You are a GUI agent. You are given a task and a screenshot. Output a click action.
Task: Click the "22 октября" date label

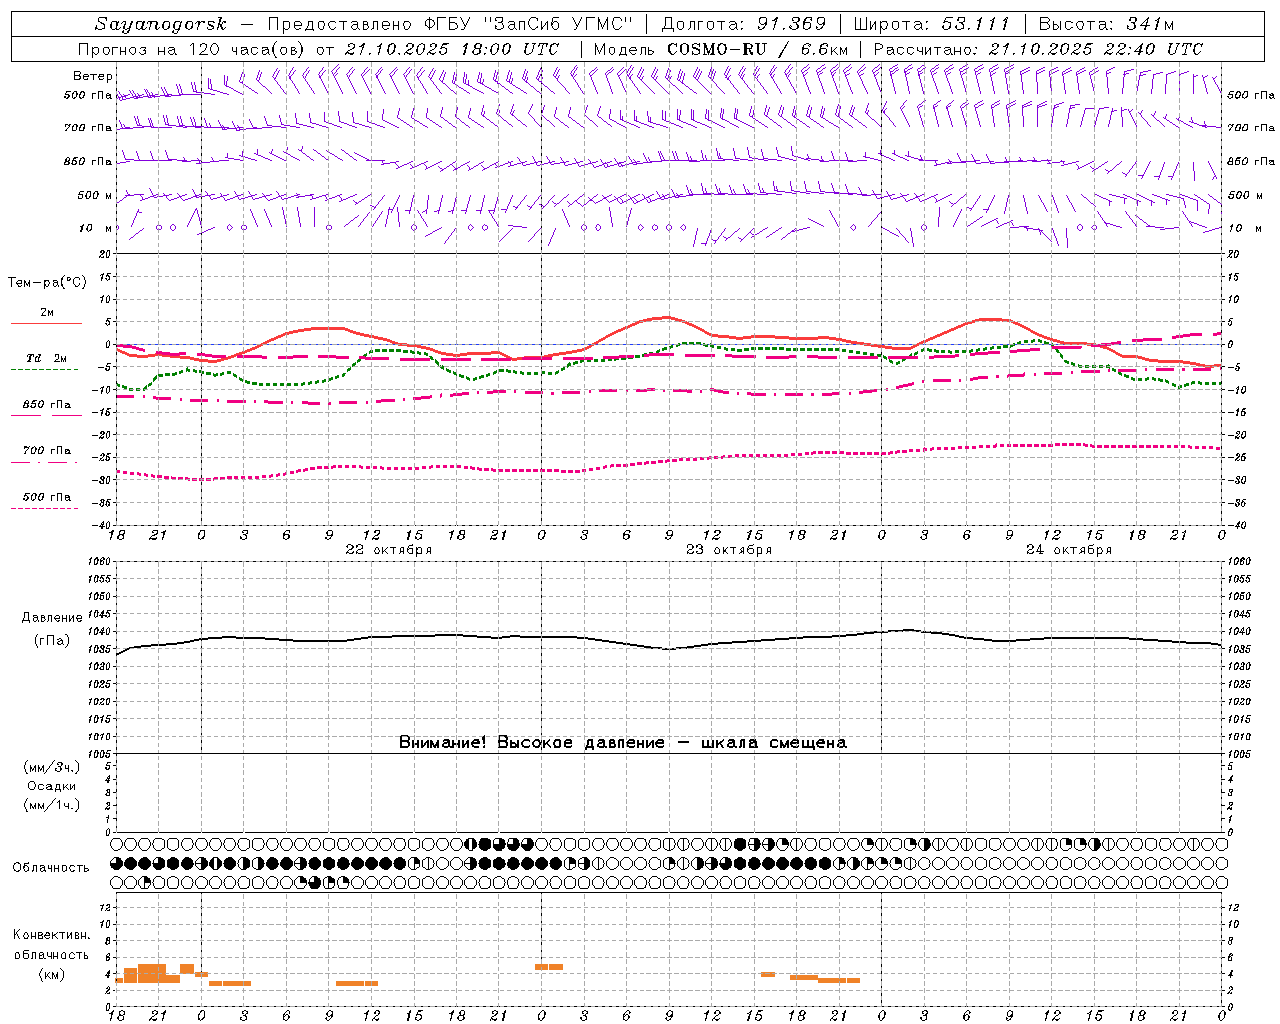(x=388, y=550)
